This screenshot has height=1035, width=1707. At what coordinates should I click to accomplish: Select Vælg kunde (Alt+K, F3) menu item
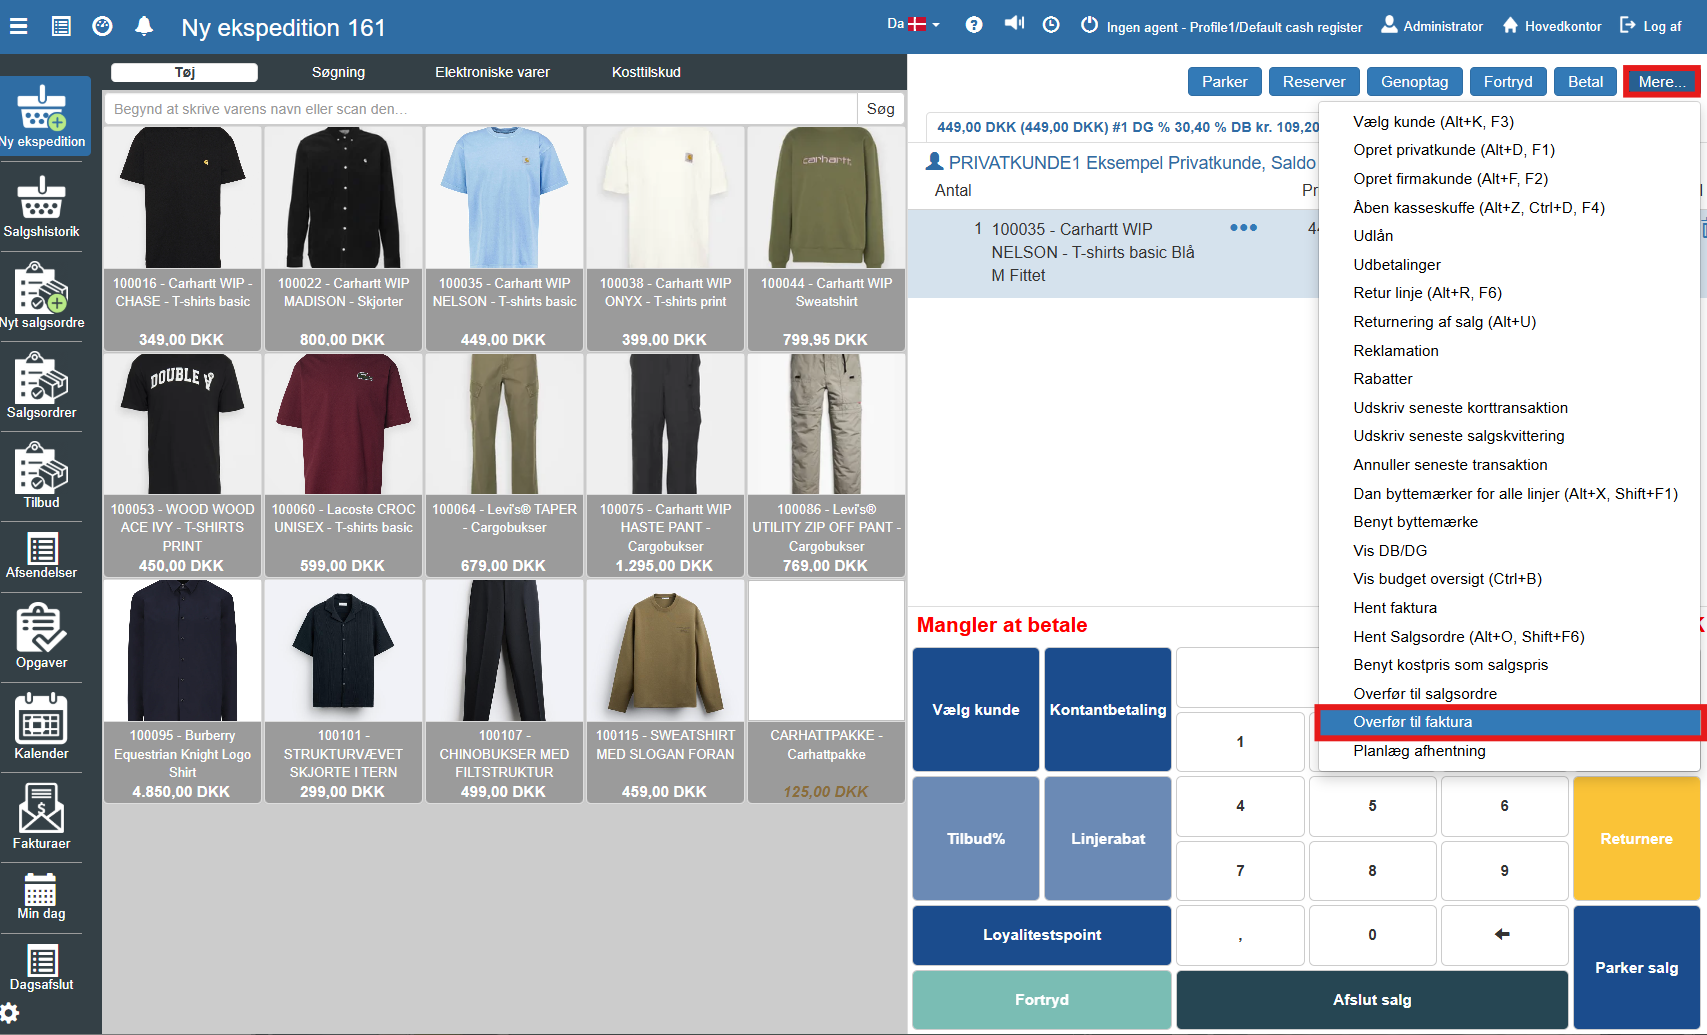tap(1510, 122)
